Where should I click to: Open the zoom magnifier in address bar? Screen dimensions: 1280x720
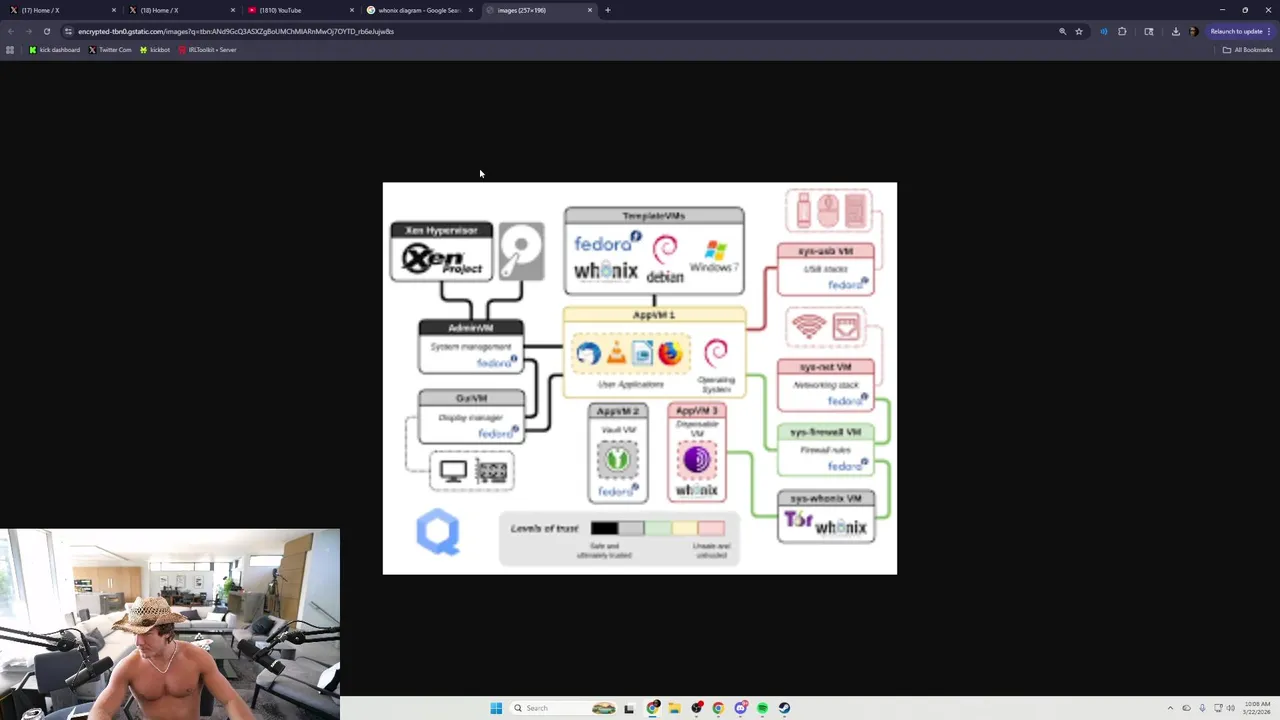[1062, 31]
